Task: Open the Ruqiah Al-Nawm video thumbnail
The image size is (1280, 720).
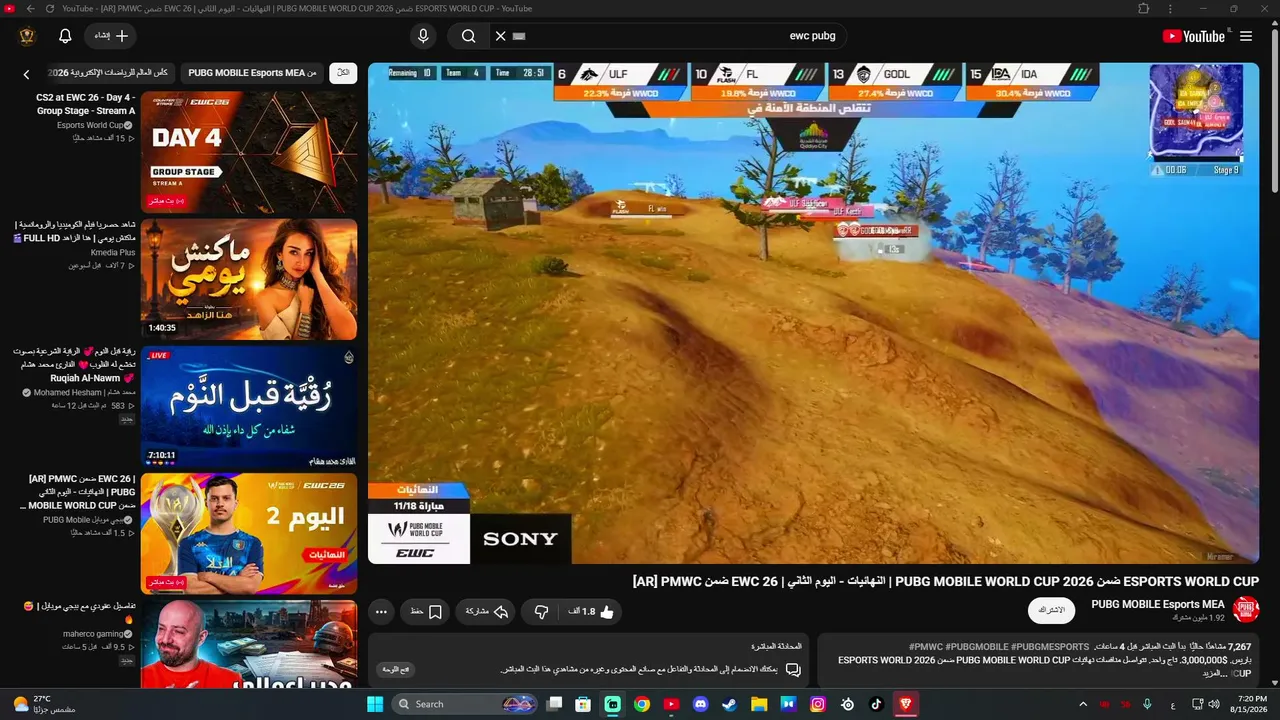Action: (x=249, y=406)
